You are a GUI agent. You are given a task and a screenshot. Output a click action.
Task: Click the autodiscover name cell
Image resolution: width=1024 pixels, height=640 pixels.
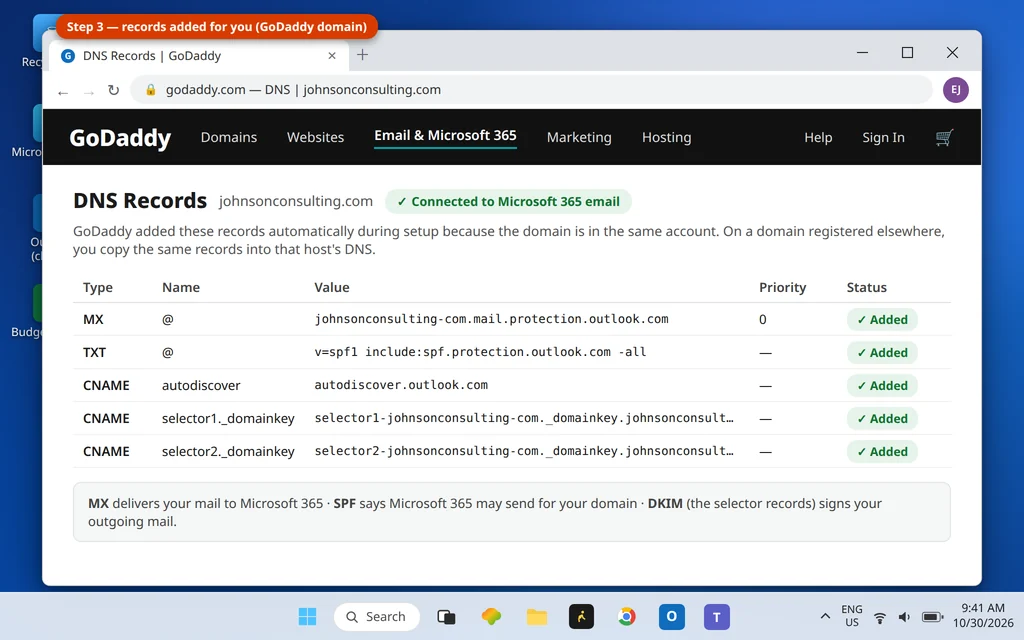(x=201, y=385)
